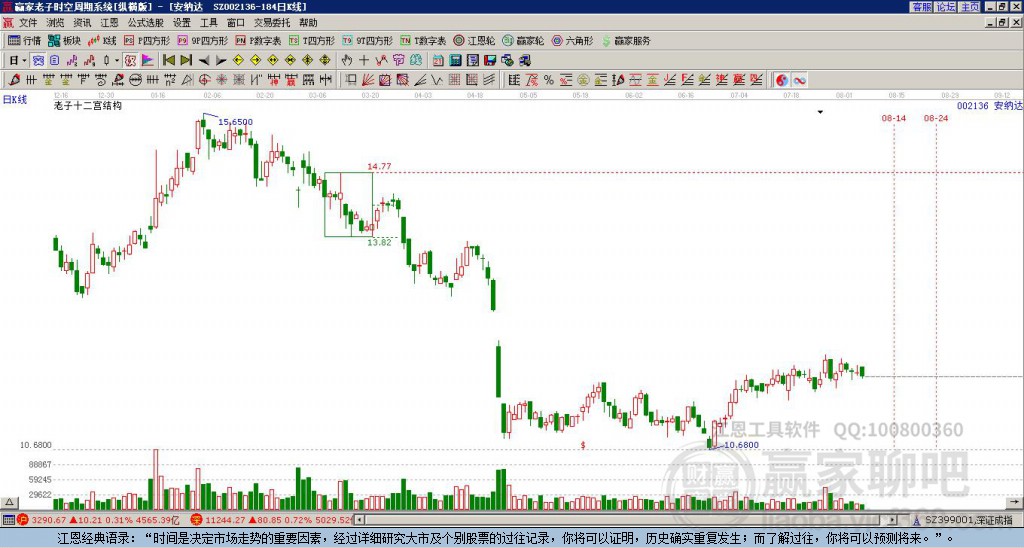
Task: Click the 08-14 date marker
Action: pyautogui.click(x=893, y=118)
